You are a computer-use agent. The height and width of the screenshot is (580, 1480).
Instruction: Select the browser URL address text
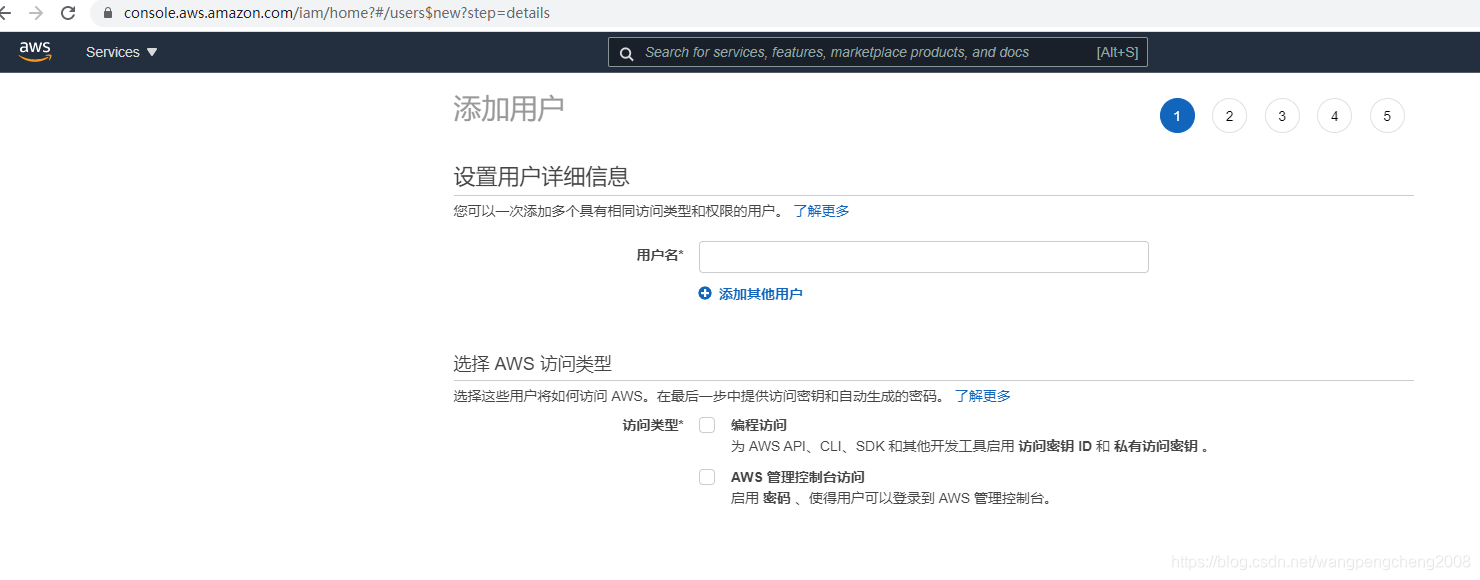pyautogui.click(x=337, y=13)
